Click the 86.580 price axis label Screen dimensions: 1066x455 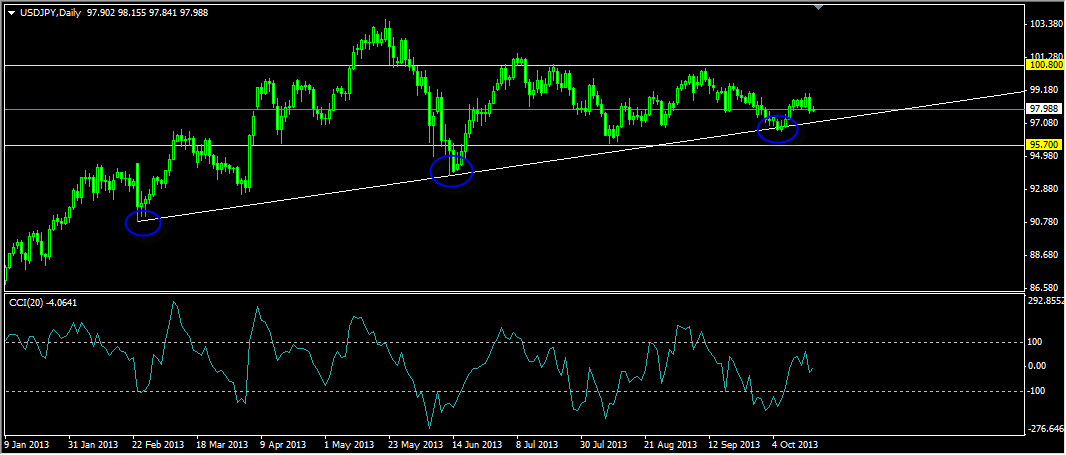tap(1046, 288)
